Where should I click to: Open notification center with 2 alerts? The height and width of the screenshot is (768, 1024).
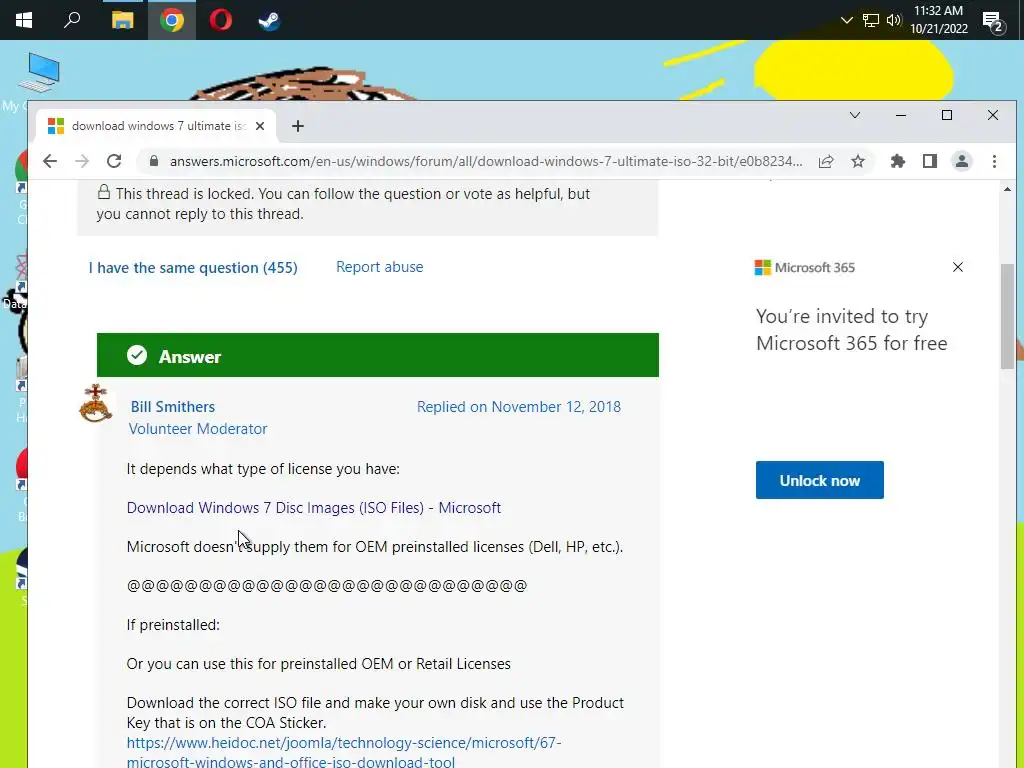(x=993, y=22)
